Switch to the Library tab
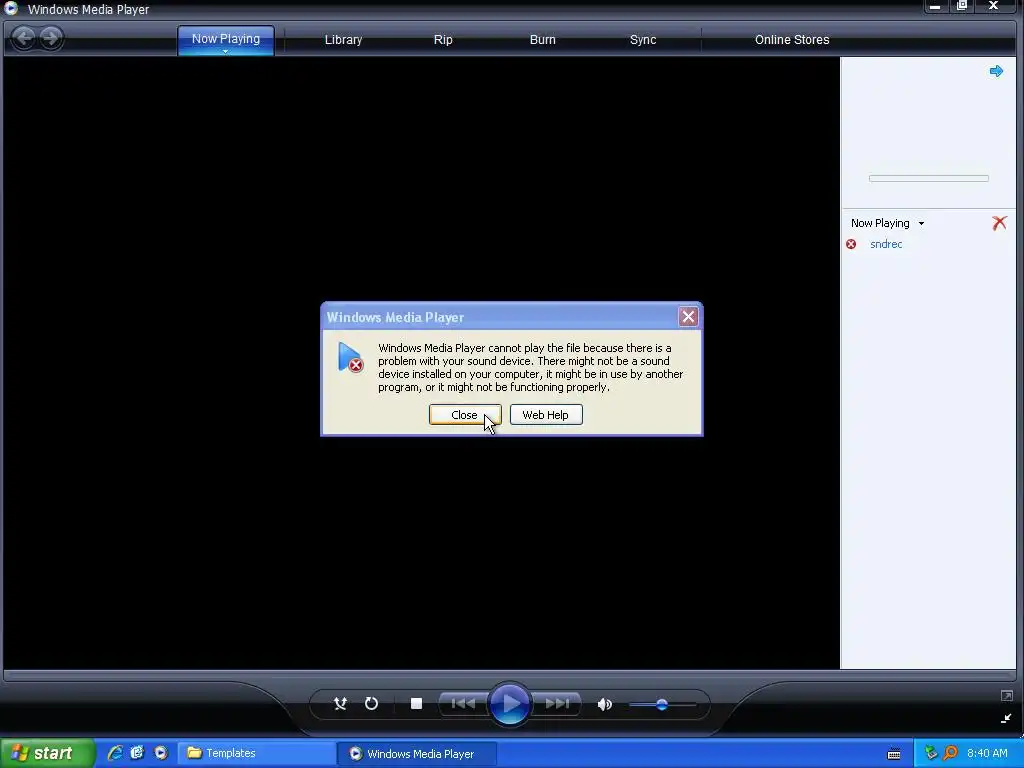Viewport: 1024px width, 768px height. tap(344, 40)
